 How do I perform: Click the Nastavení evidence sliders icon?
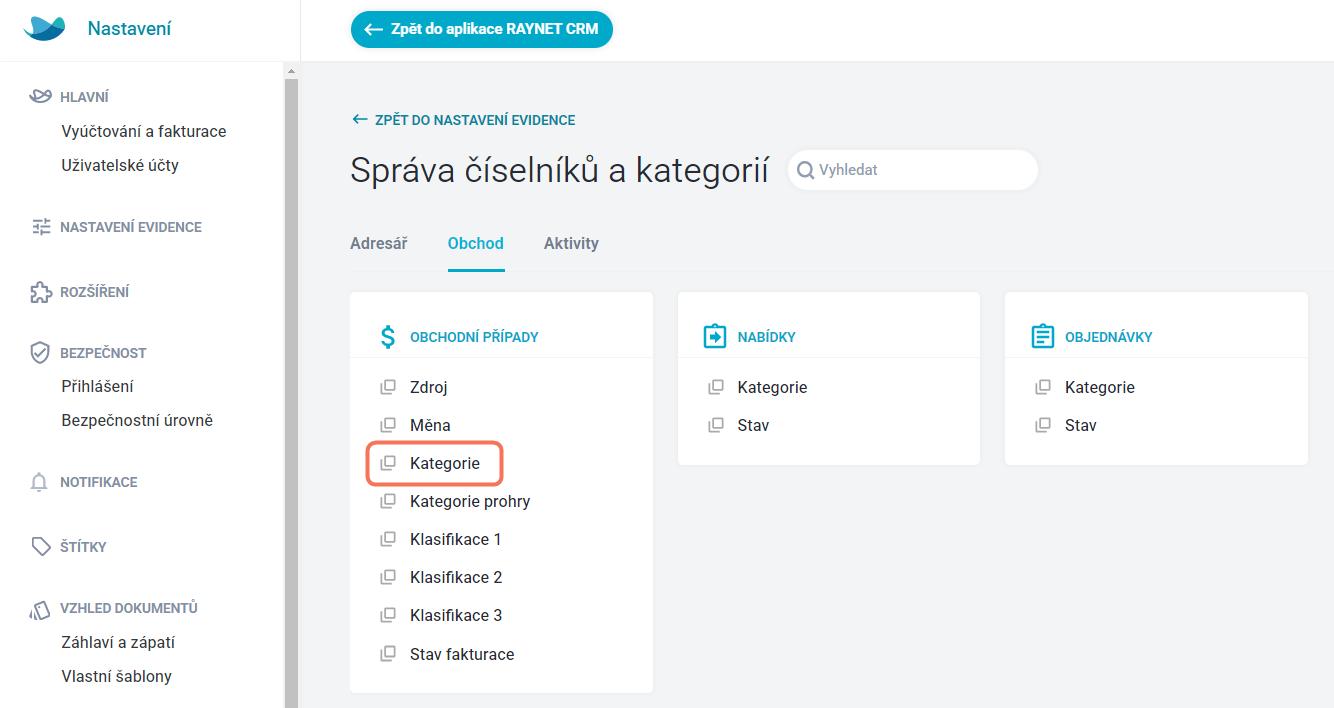coord(40,227)
